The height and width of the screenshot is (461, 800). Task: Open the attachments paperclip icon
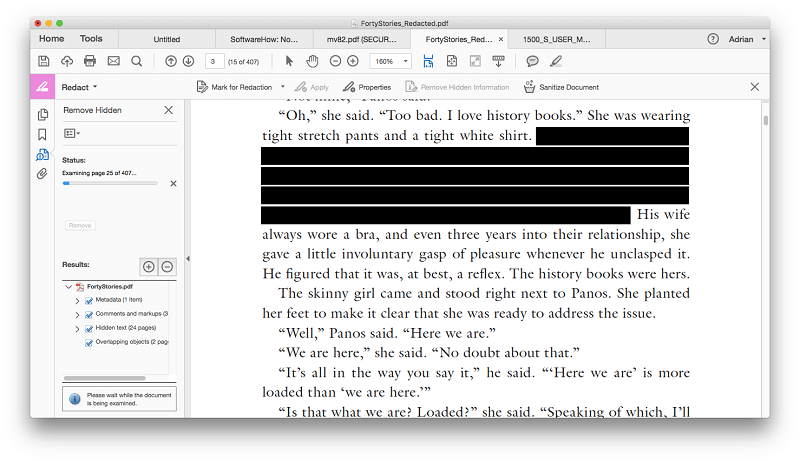[x=42, y=174]
